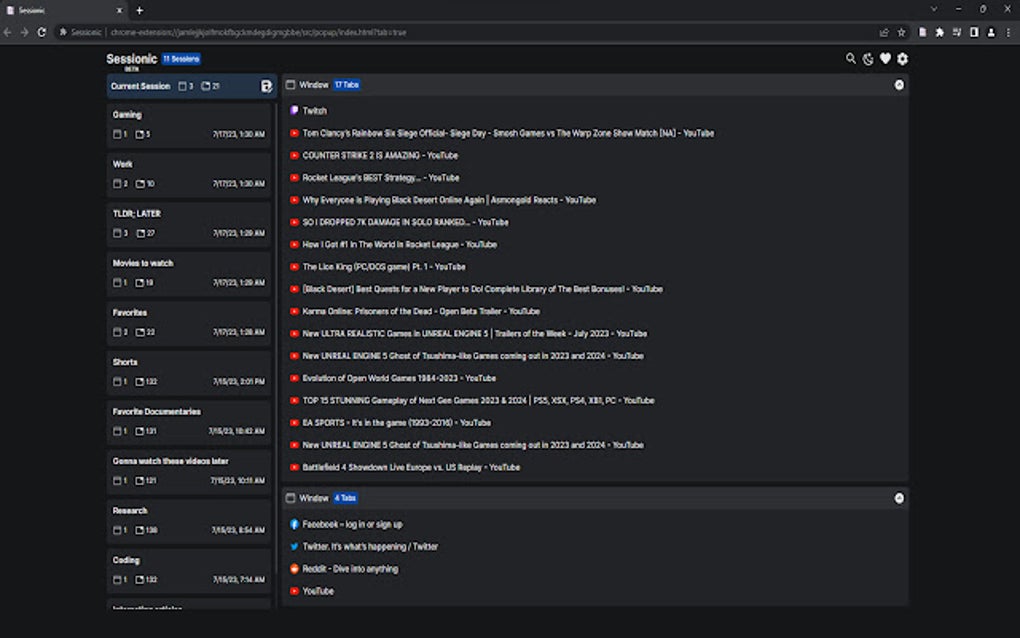Share this page icon in address bar
The height and width of the screenshot is (638, 1020).
point(883,32)
